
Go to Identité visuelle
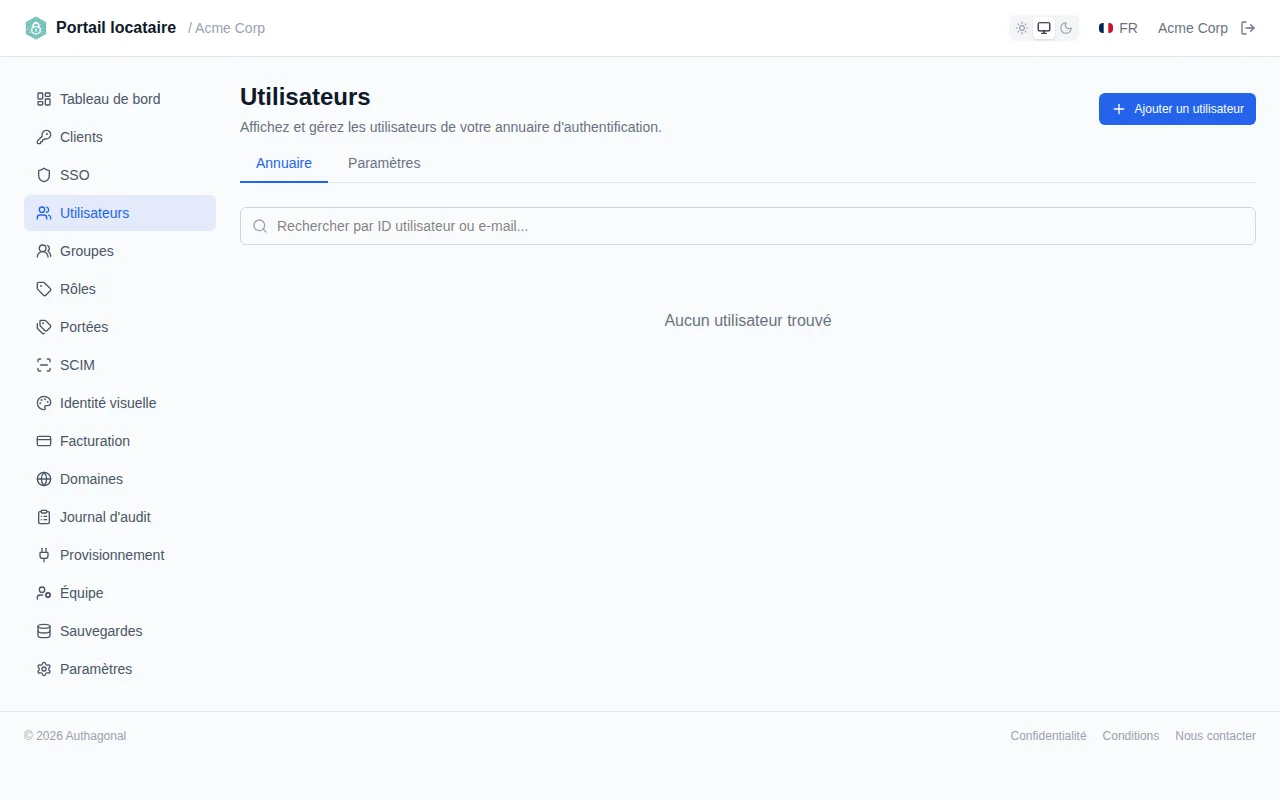coord(120,403)
